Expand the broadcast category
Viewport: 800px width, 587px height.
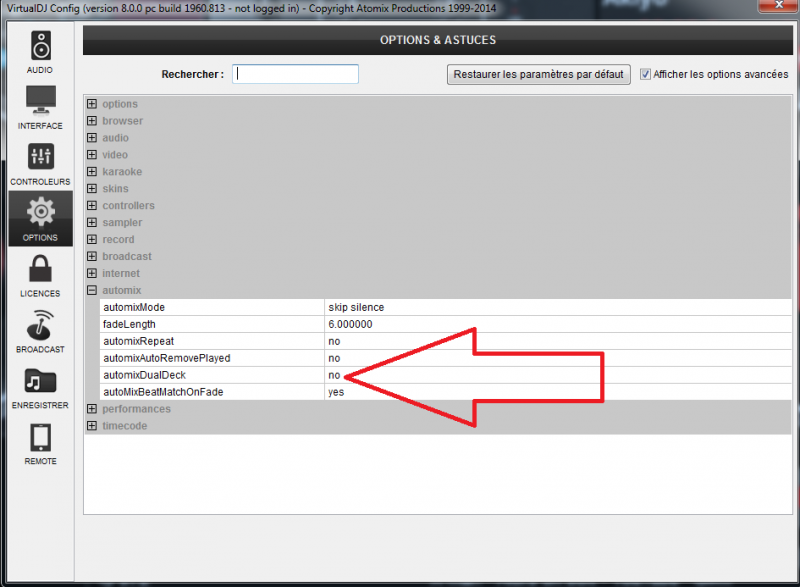pyautogui.click(x=92, y=256)
